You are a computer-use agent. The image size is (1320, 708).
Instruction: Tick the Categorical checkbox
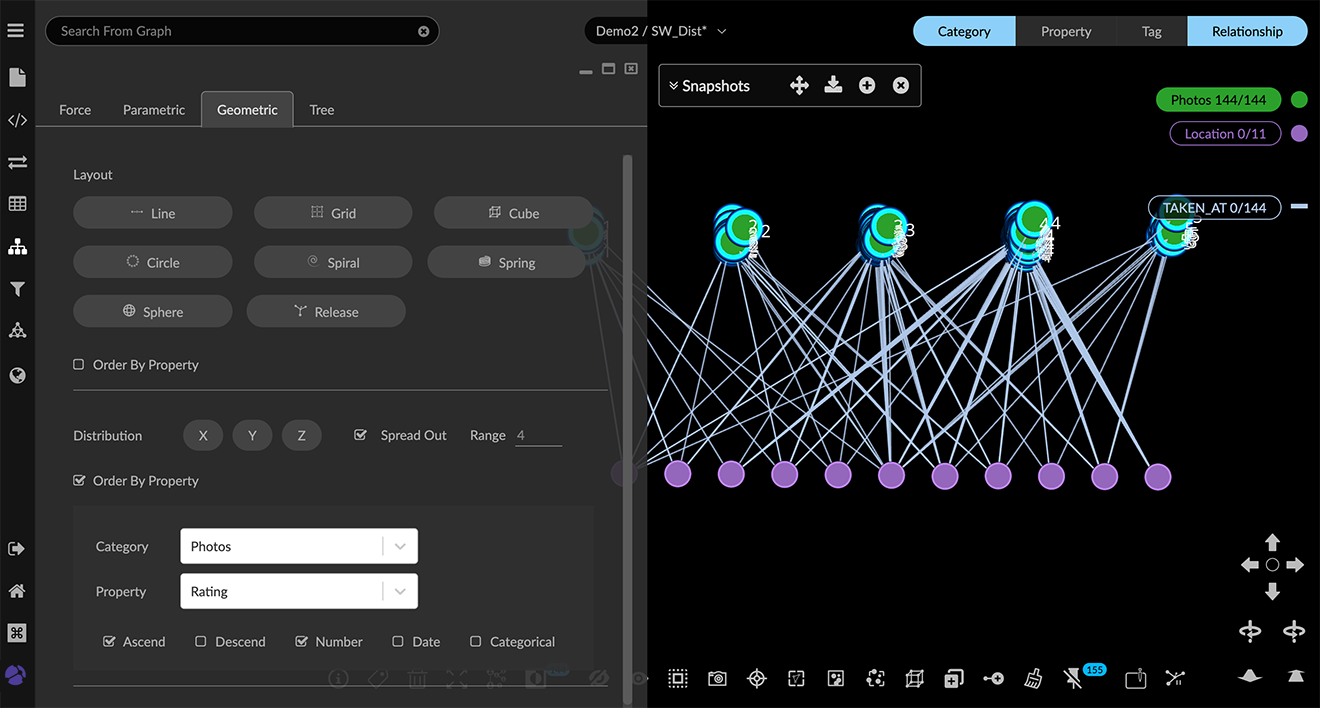(x=476, y=642)
